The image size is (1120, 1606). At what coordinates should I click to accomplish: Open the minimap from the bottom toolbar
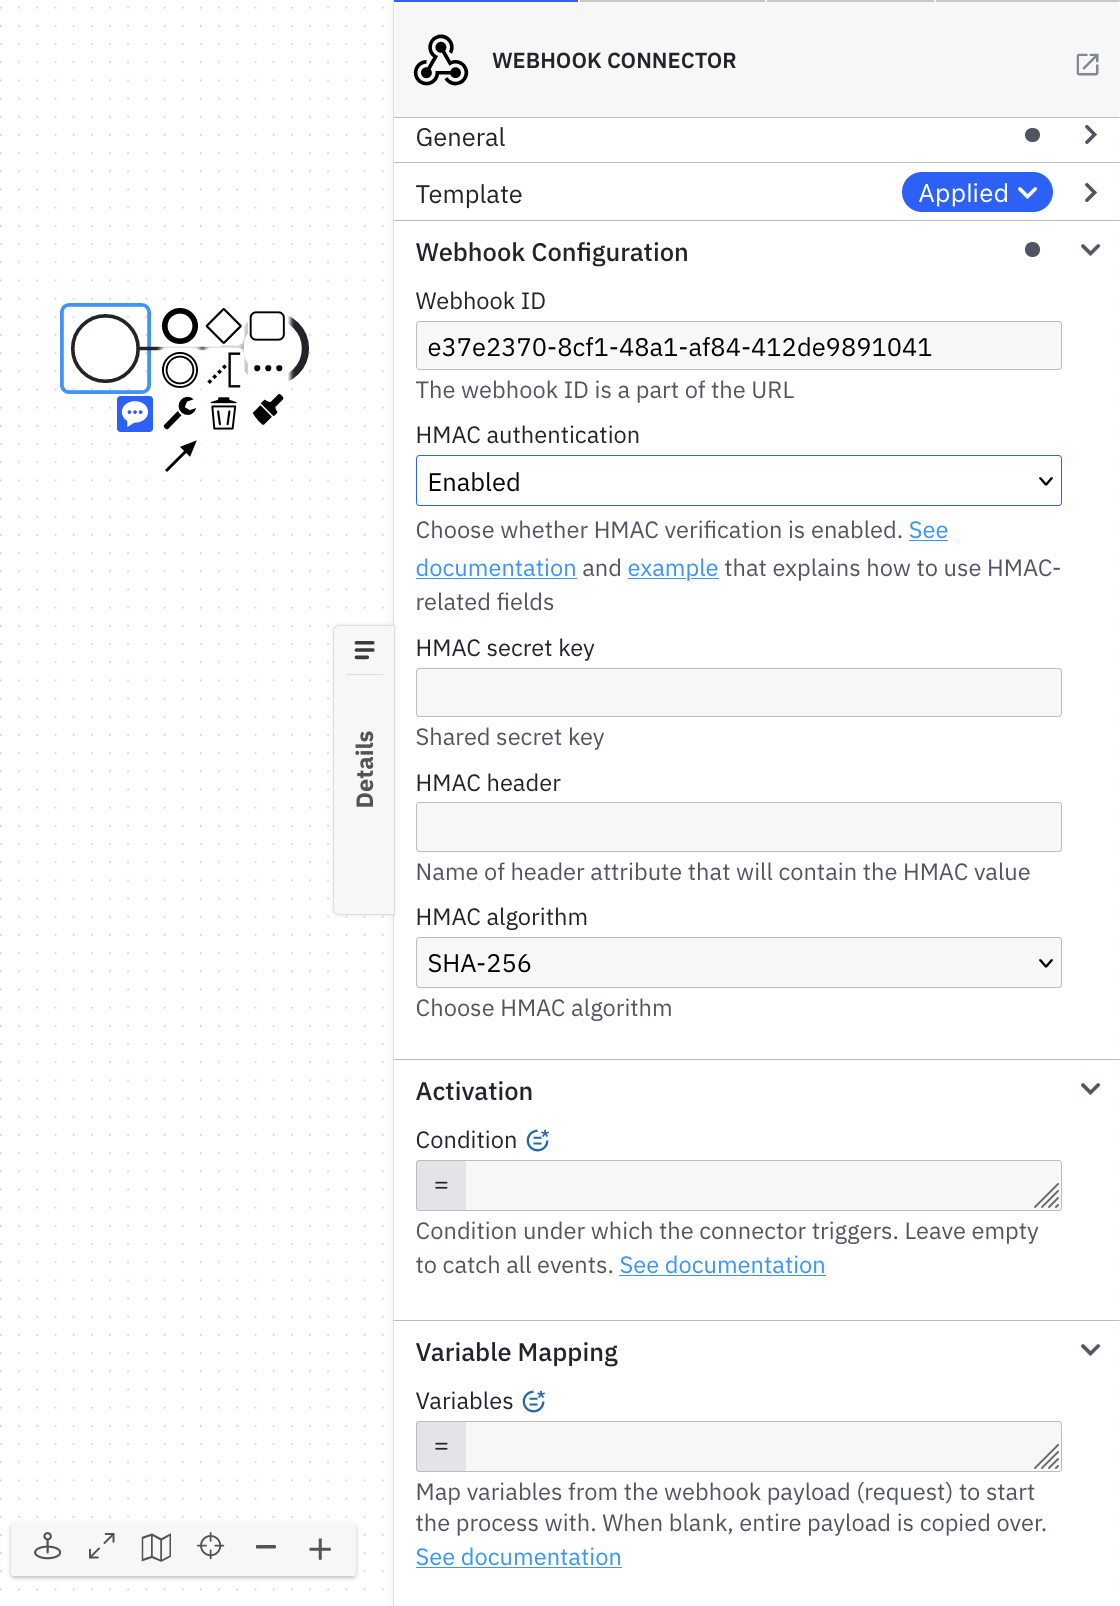(156, 1548)
